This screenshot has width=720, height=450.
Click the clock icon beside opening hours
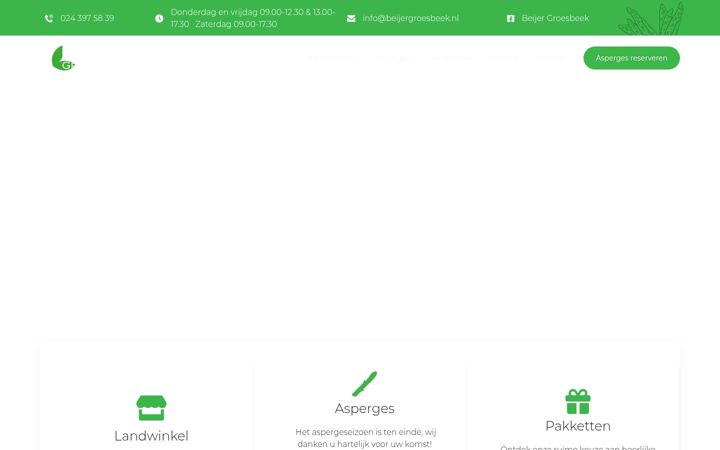159,18
